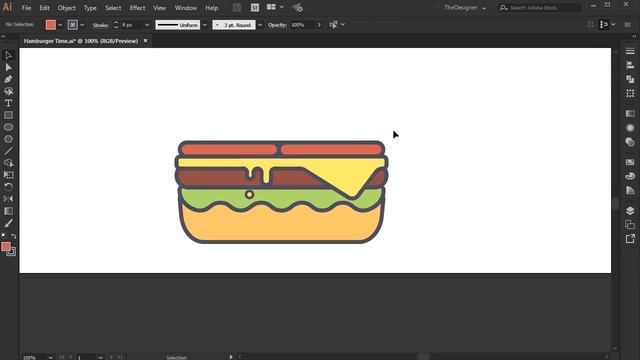640x360 pixels.
Task: Switch to the Hamburger Time.ai document tab
Action: pyautogui.click(x=81, y=41)
